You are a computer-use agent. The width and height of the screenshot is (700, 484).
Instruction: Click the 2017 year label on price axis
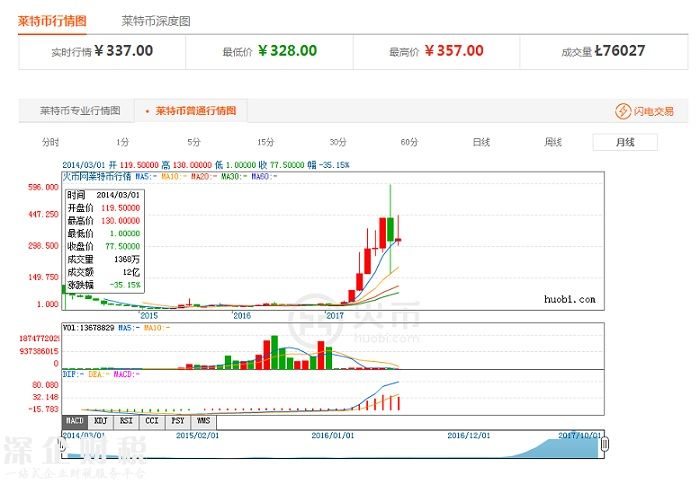335,316
